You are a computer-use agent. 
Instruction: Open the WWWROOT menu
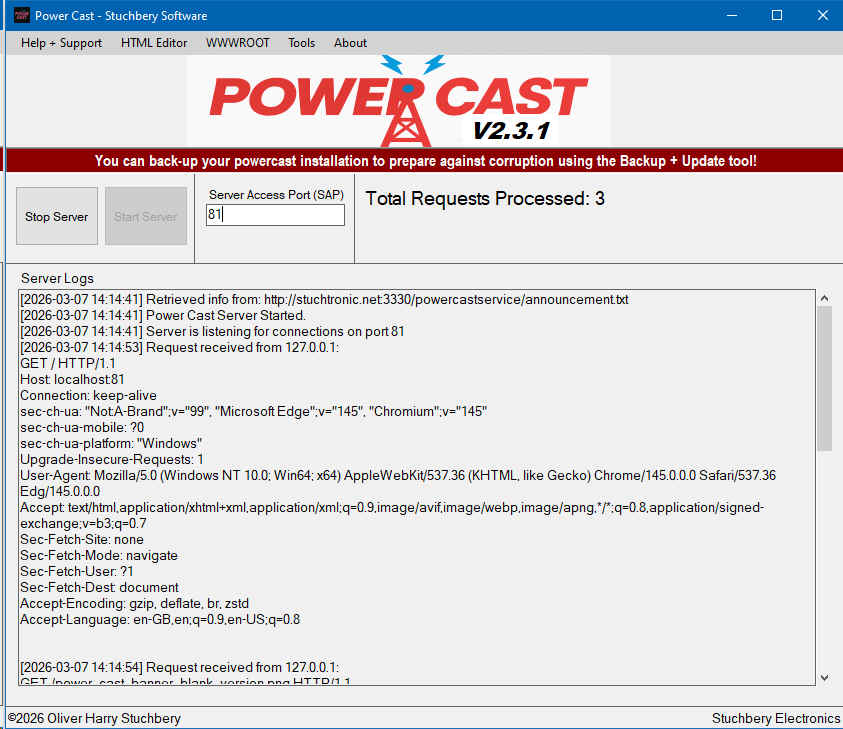[x=238, y=43]
